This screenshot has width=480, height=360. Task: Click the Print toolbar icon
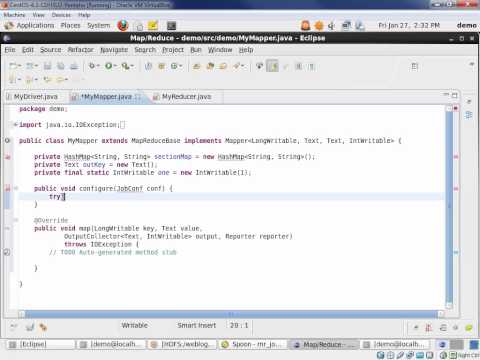coord(74,66)
